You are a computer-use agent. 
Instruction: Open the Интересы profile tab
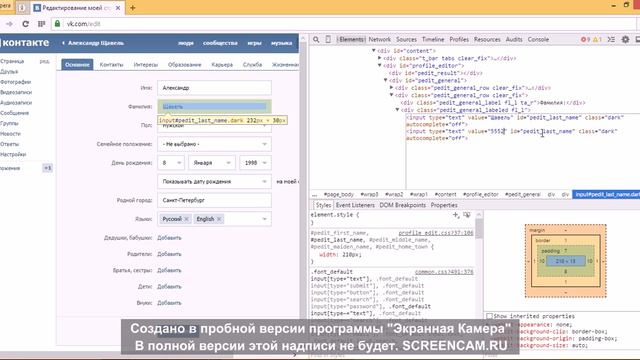[146, 64]
